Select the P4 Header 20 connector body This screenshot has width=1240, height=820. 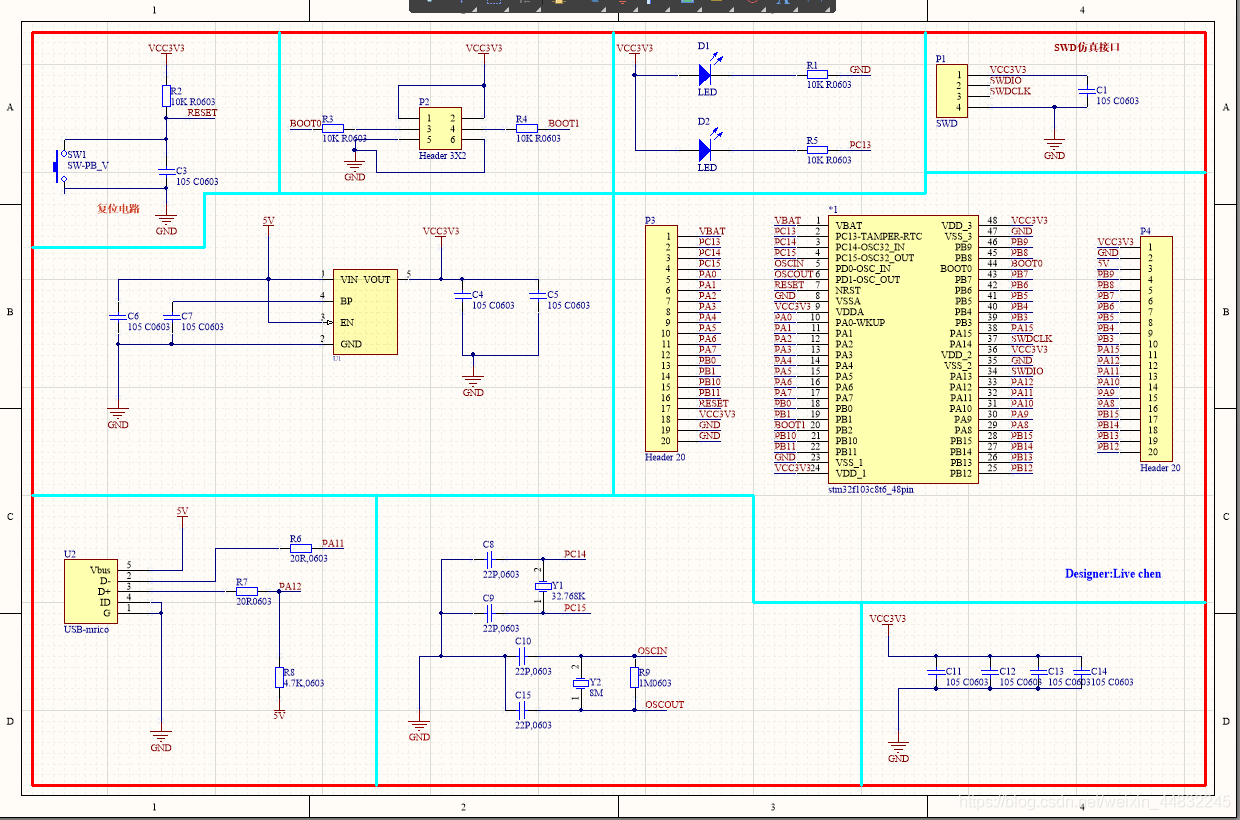click(1156, 347)
